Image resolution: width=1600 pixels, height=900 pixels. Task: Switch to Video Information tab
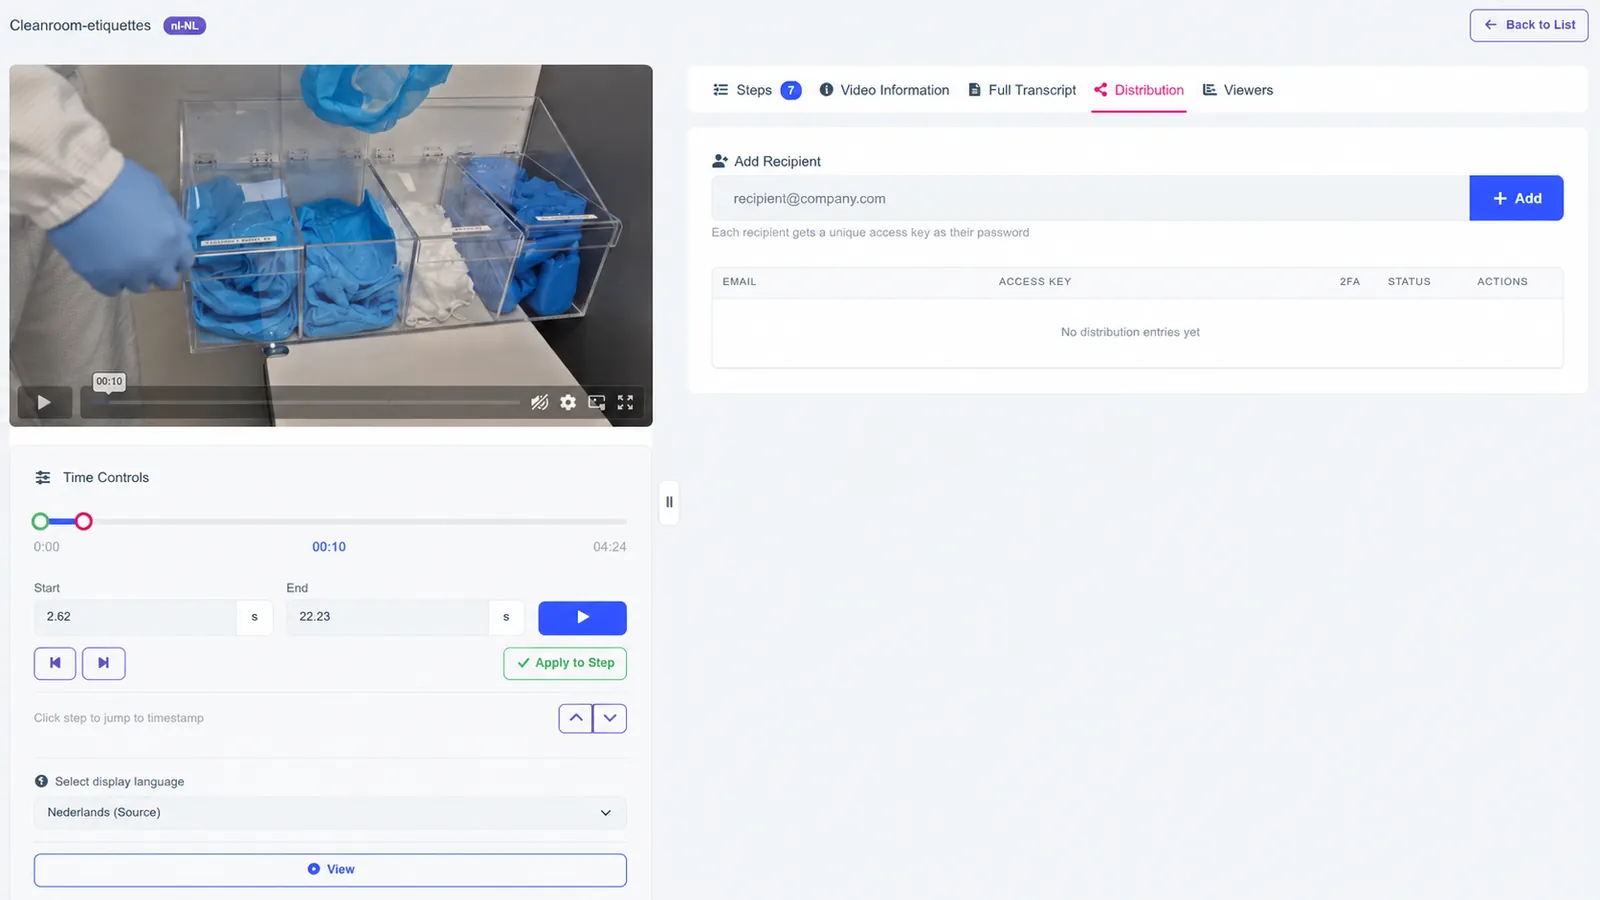[884, 90]
